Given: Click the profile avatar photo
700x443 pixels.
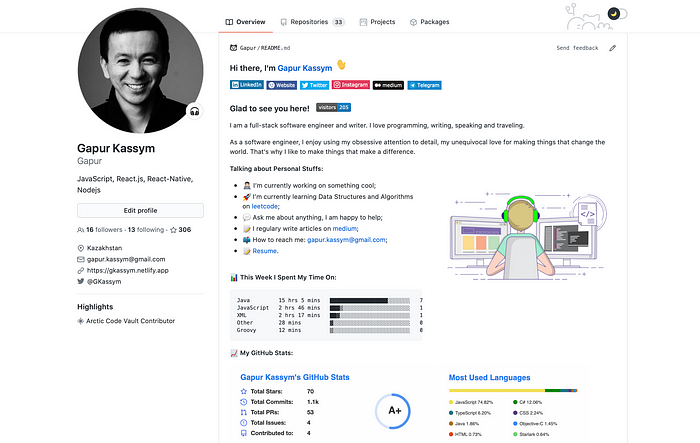Looking at the screenshot, I should (x=140, y=71).
